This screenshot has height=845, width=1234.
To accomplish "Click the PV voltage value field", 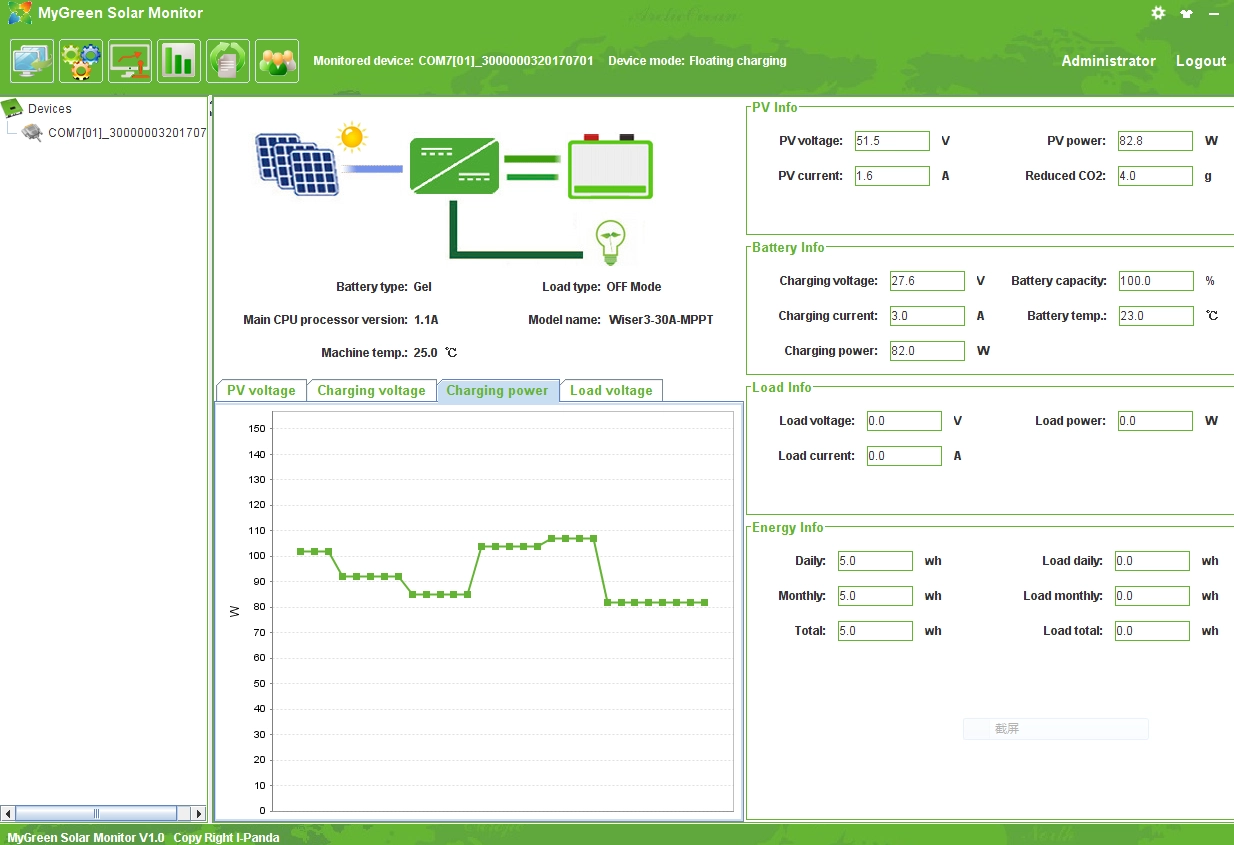I will click(892, 141).
